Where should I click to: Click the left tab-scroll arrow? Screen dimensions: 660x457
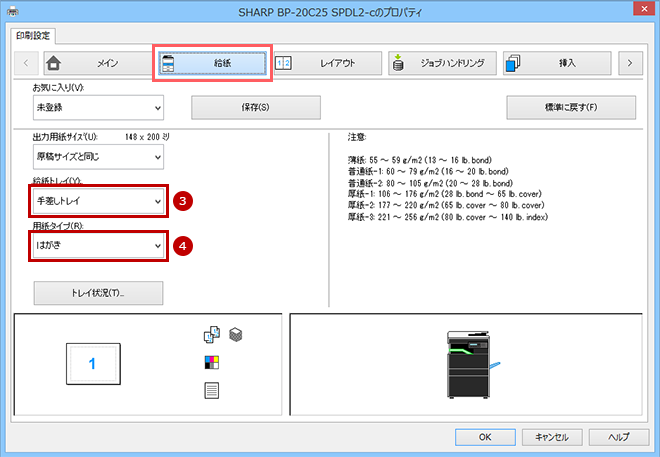tap(26, 63)
